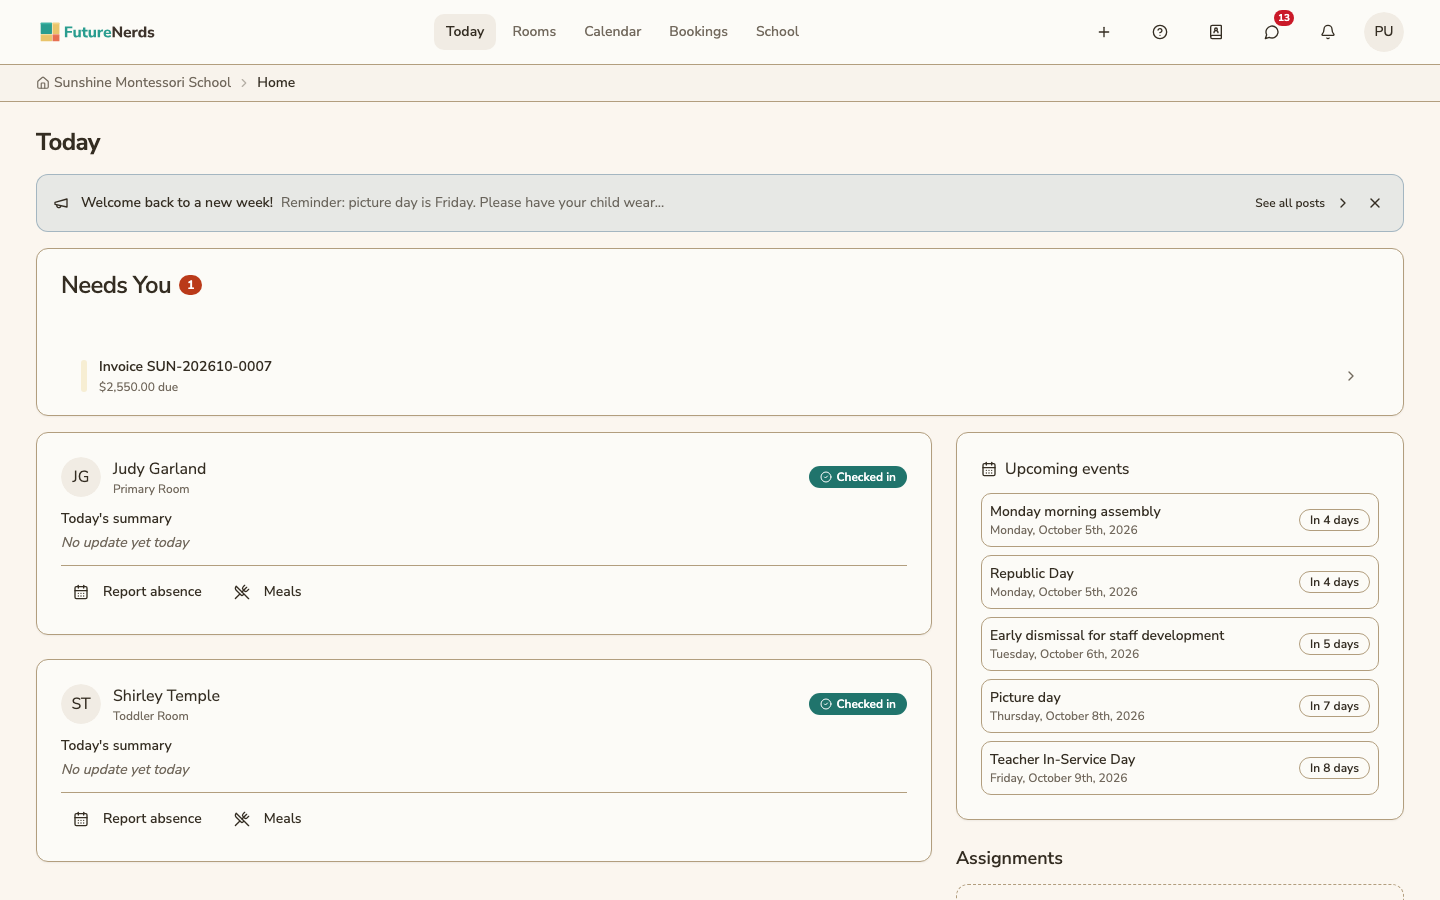Viewport: 1440px width, 900px height.
Task: Dismiss the welcome announcement banner
Action: (x=1375, y=203)
